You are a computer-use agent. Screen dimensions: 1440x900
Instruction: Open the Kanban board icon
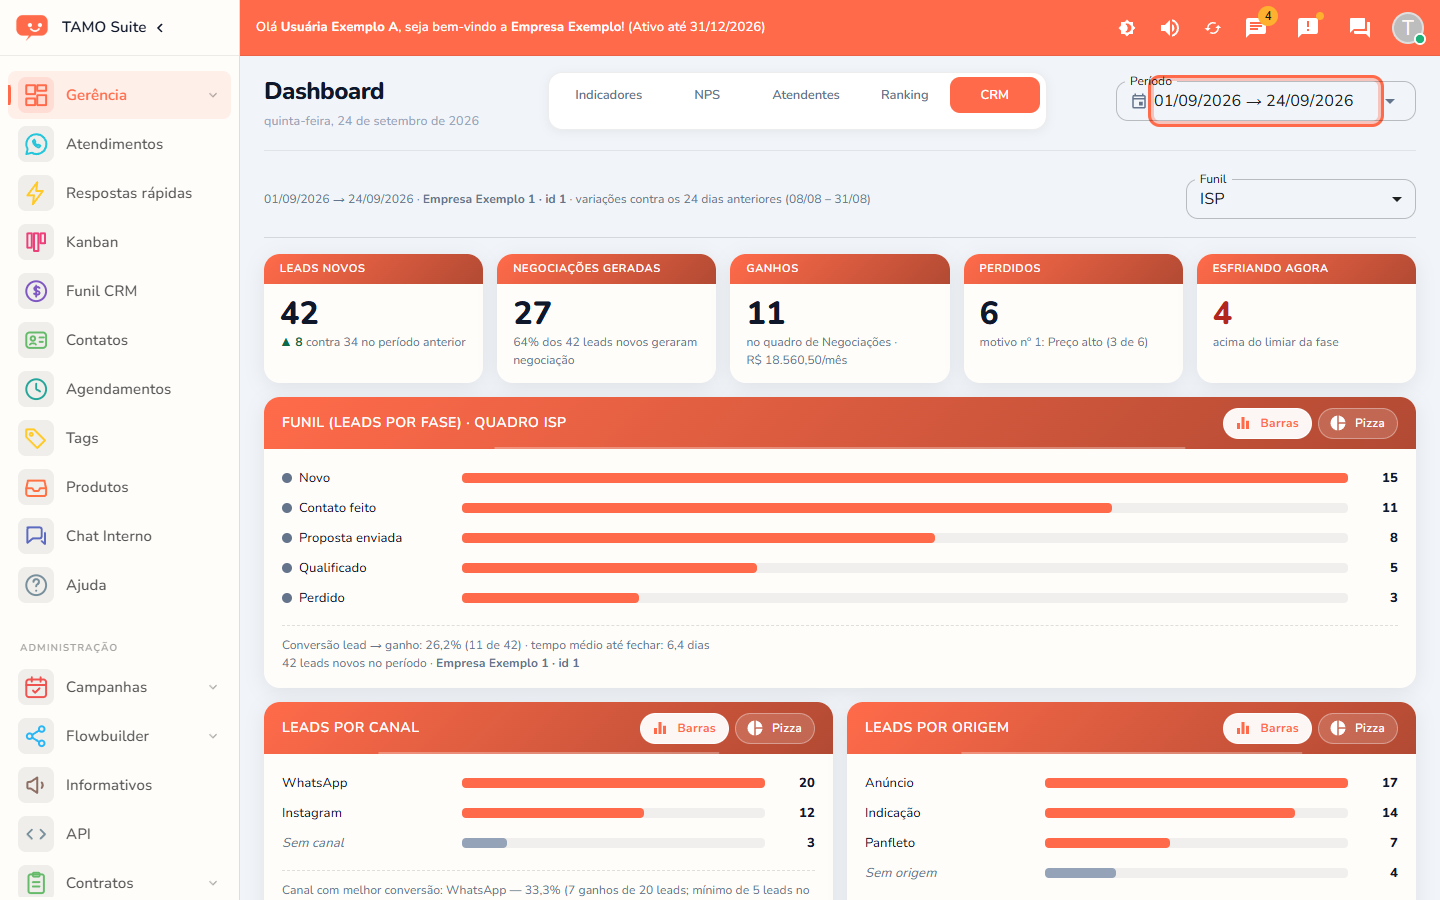pos(36,242)
